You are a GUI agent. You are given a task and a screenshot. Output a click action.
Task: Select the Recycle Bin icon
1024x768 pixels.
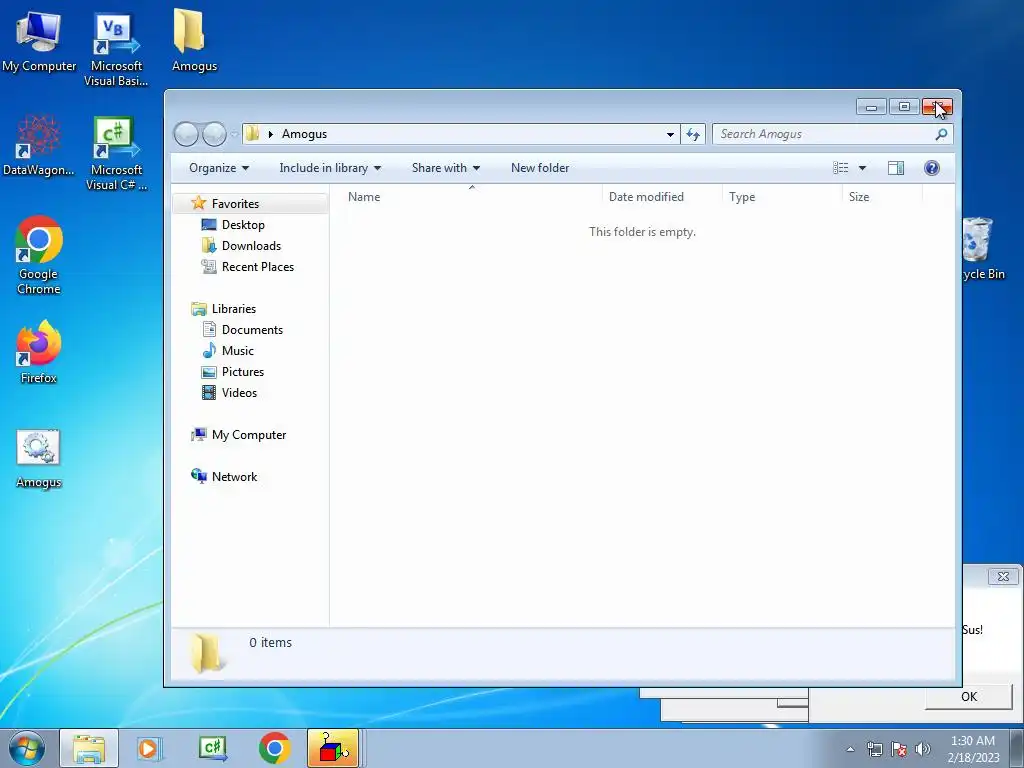point(982,249)
